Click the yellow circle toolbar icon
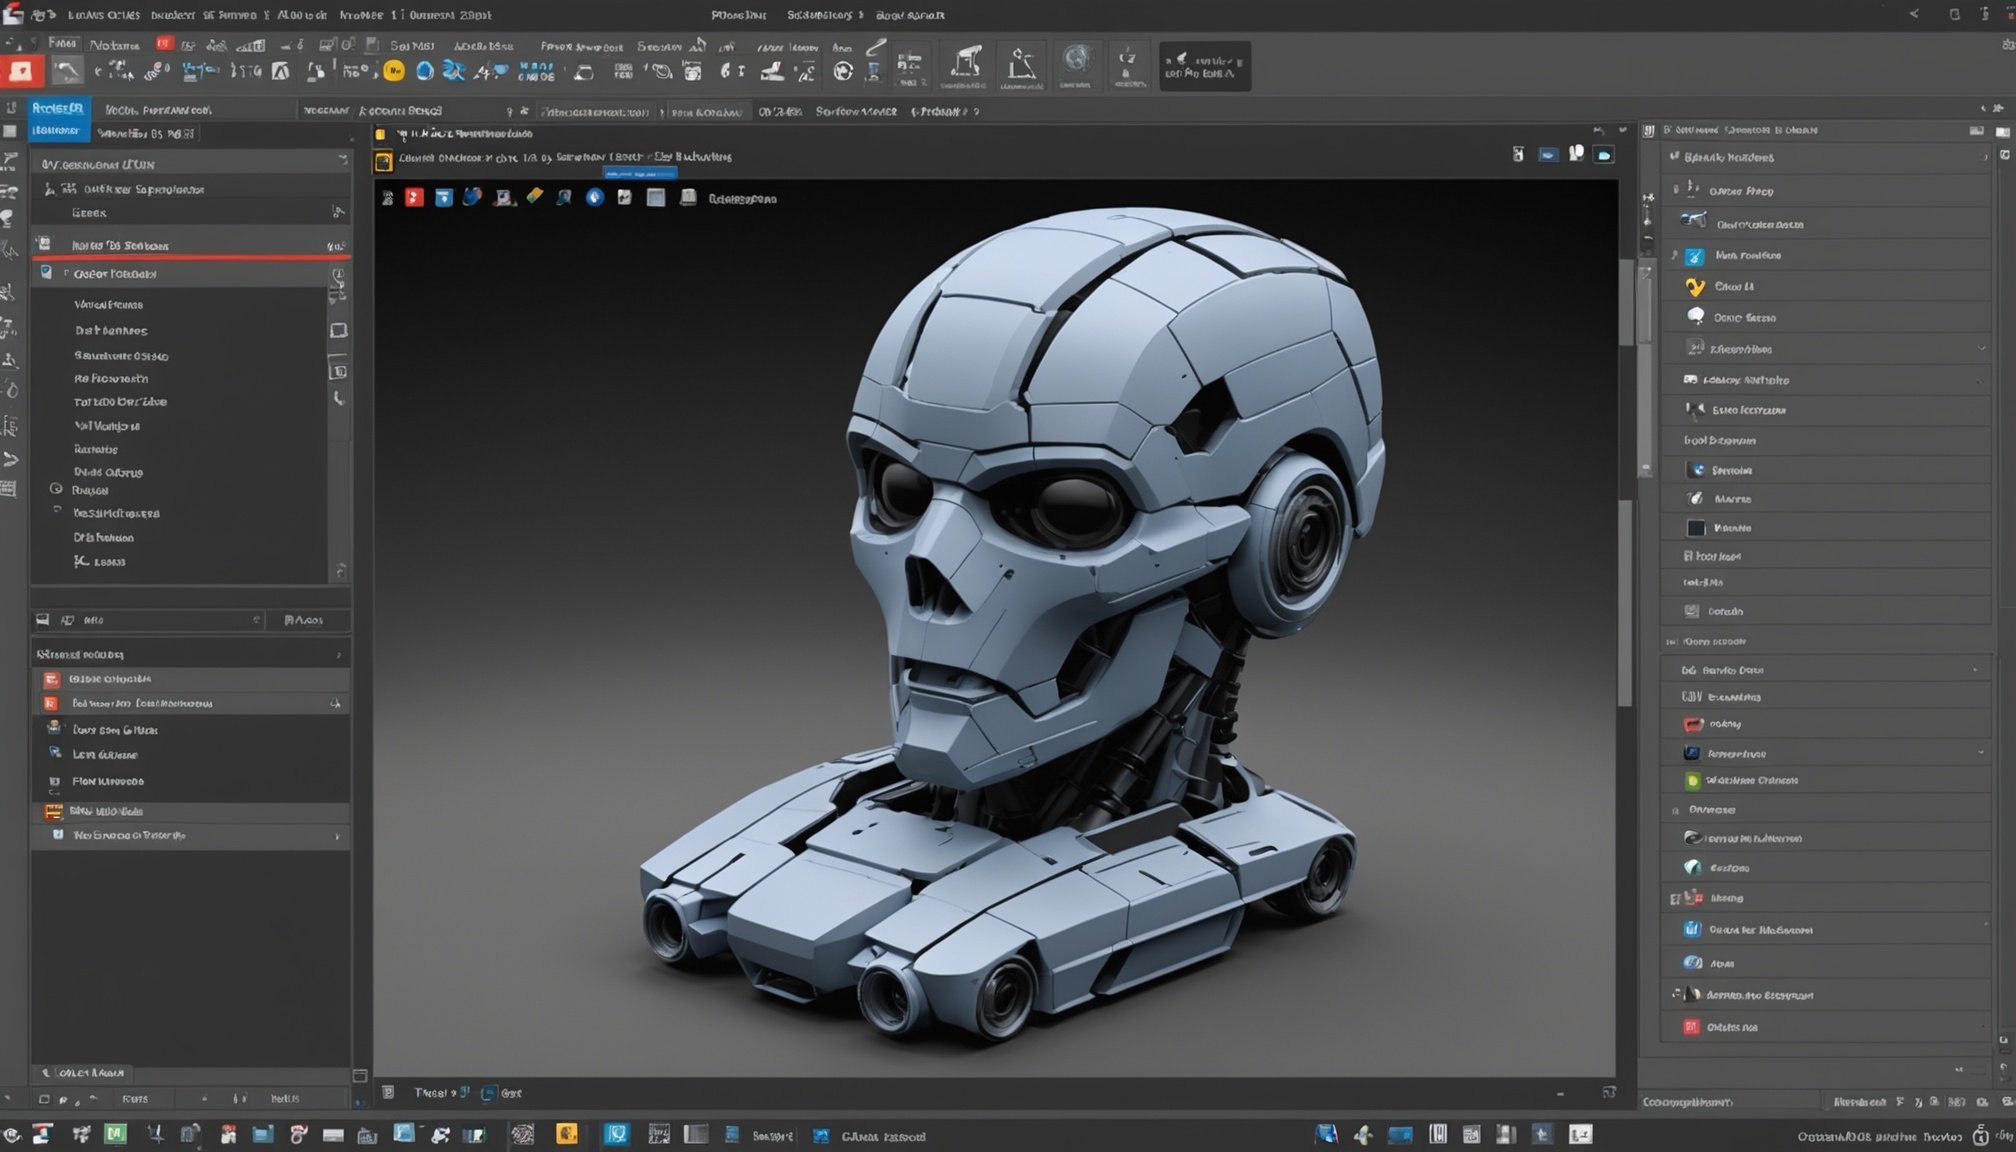The height and width of the screenshot is (1152, 2016). 394,71
